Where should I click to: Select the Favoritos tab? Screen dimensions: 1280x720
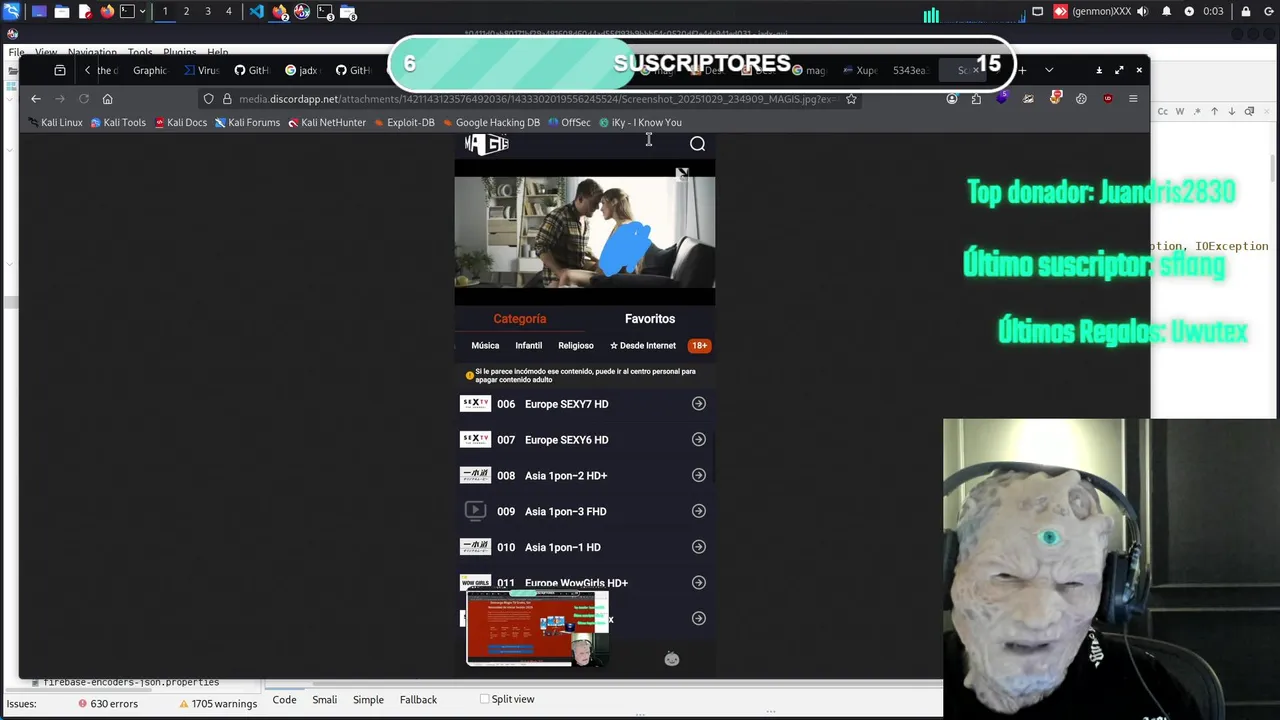650,319
